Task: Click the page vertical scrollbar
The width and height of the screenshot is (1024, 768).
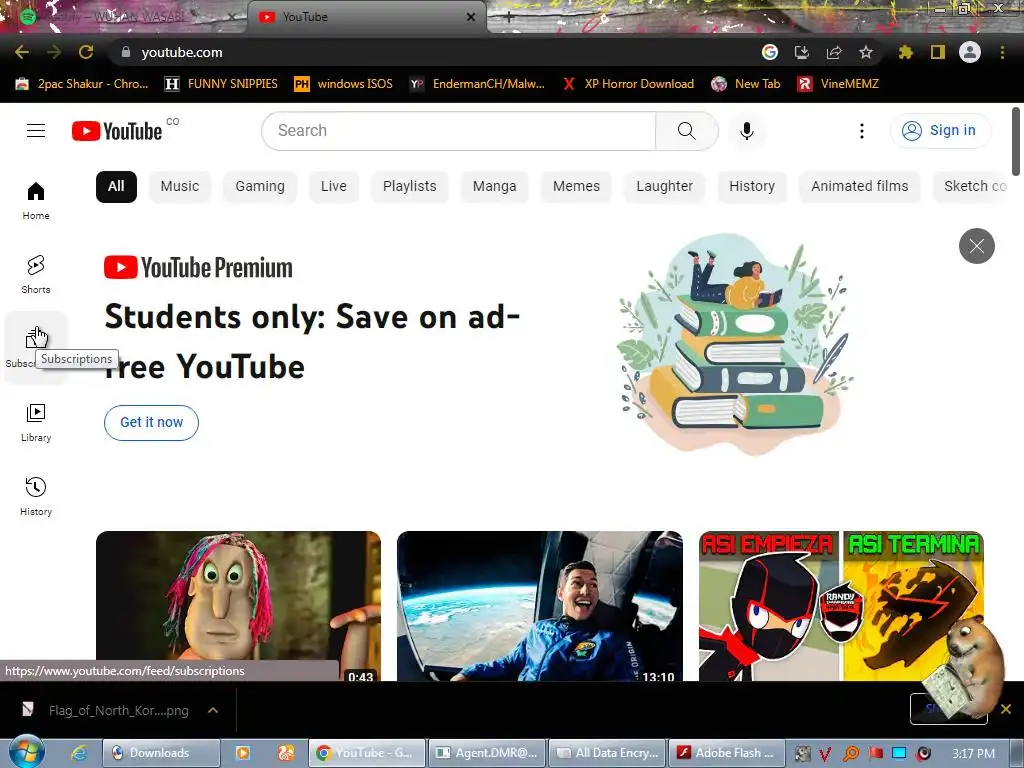Action: (x=1016, y=141)
